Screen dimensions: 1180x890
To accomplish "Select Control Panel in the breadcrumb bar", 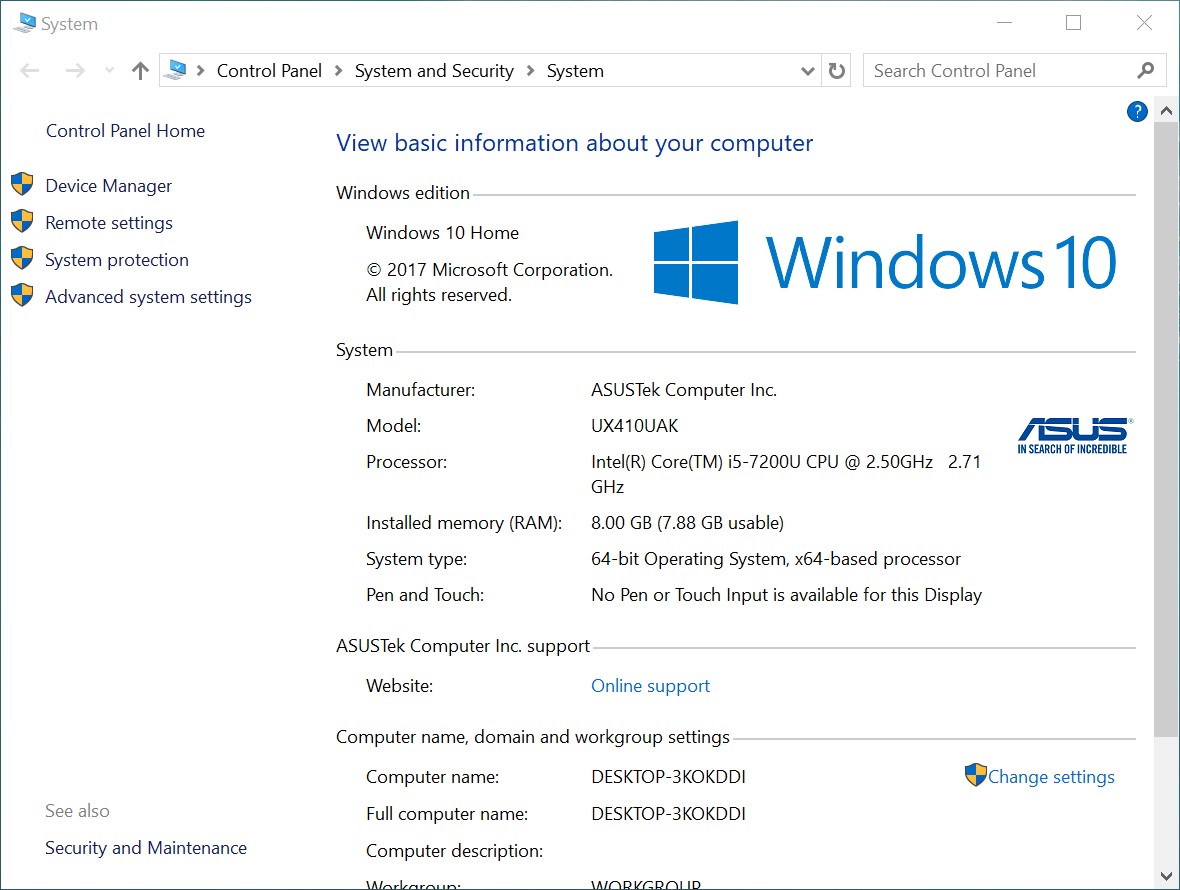I will (269, 70).
